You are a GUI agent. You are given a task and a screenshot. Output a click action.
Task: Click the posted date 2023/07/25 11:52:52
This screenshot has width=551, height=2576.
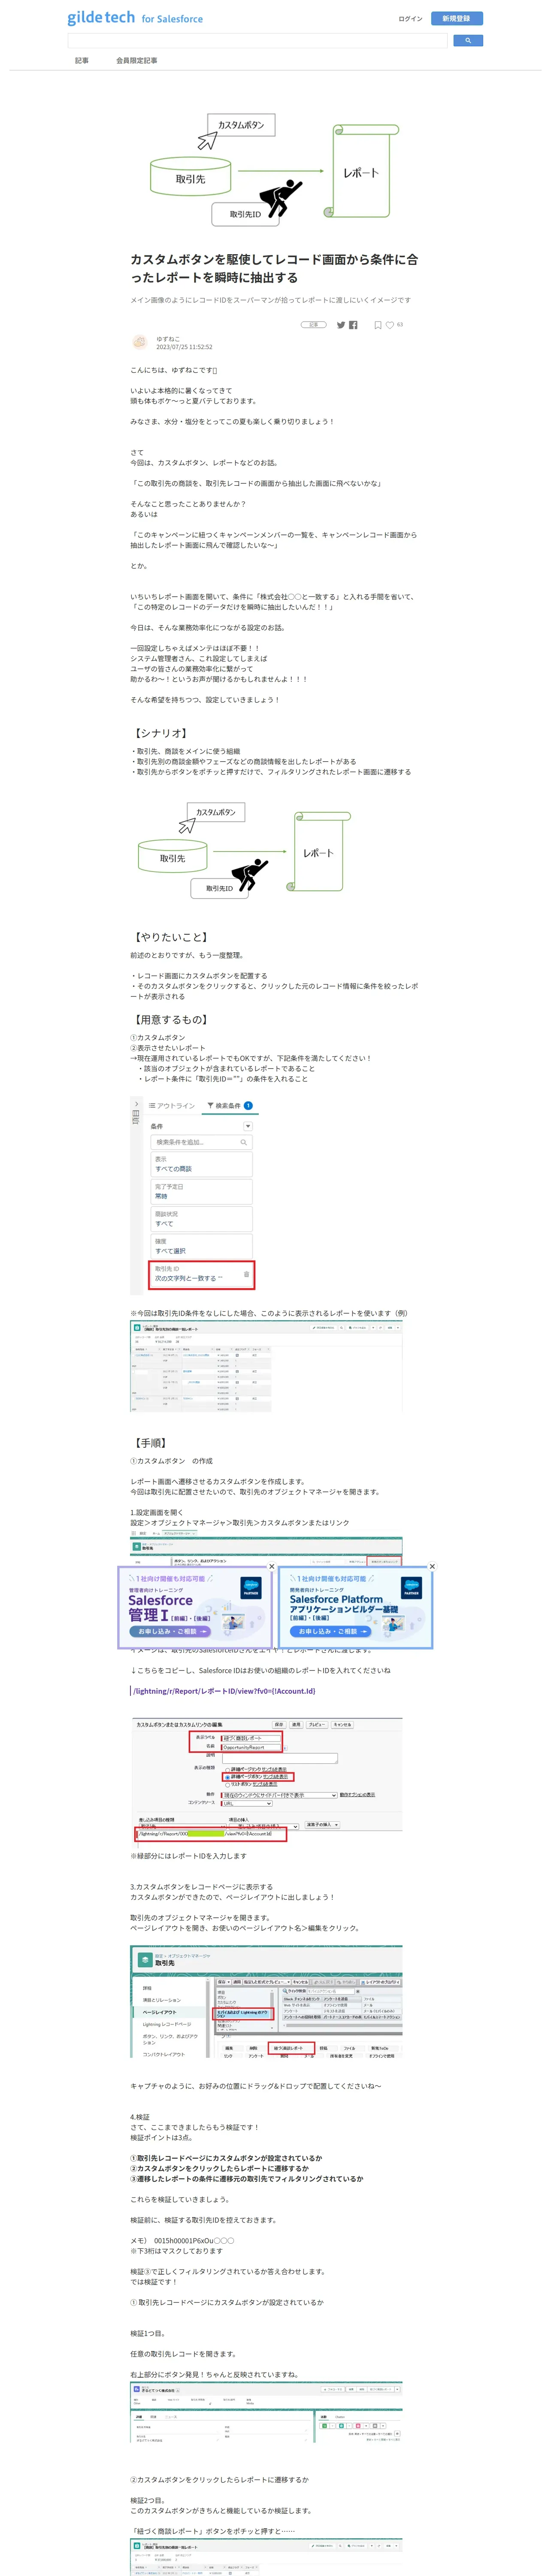pyautogui.click(x=184, y=347)
